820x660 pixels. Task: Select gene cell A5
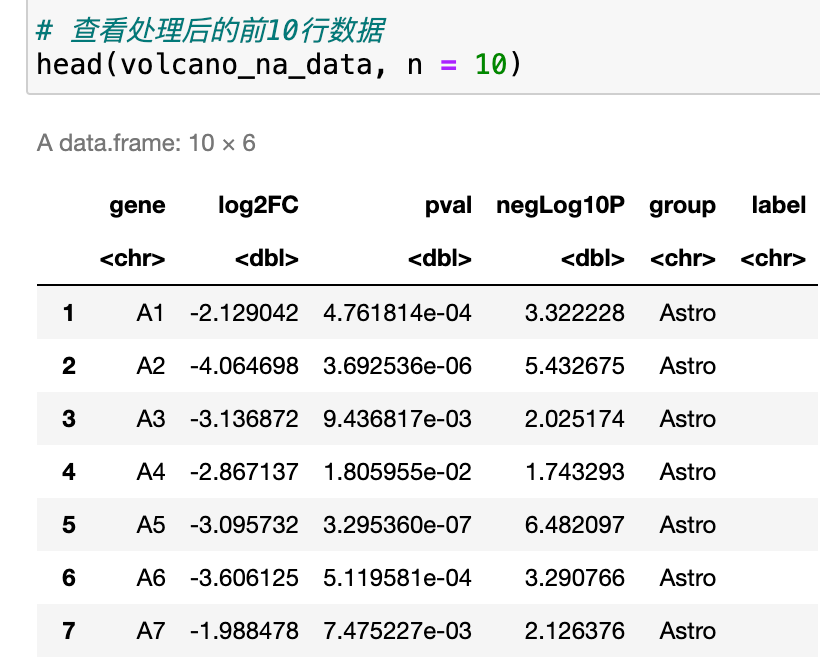pos(151,525)
